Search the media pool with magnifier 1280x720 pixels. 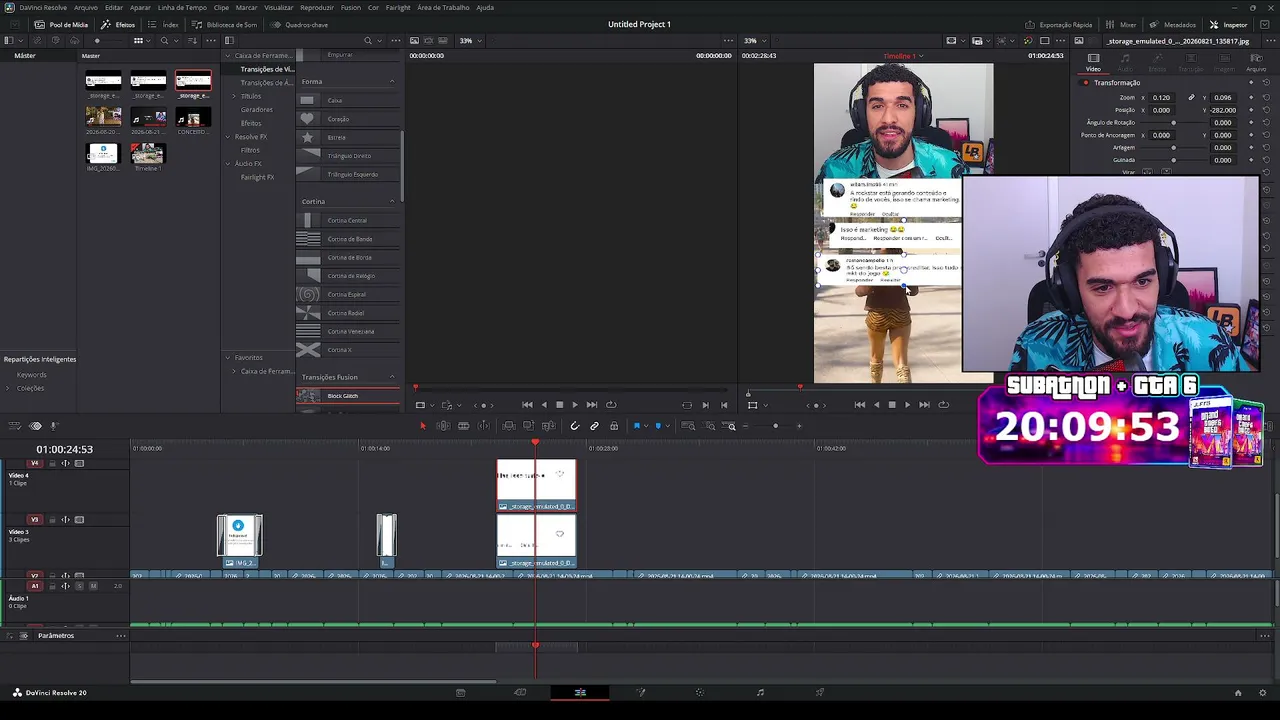click(164, 41)
